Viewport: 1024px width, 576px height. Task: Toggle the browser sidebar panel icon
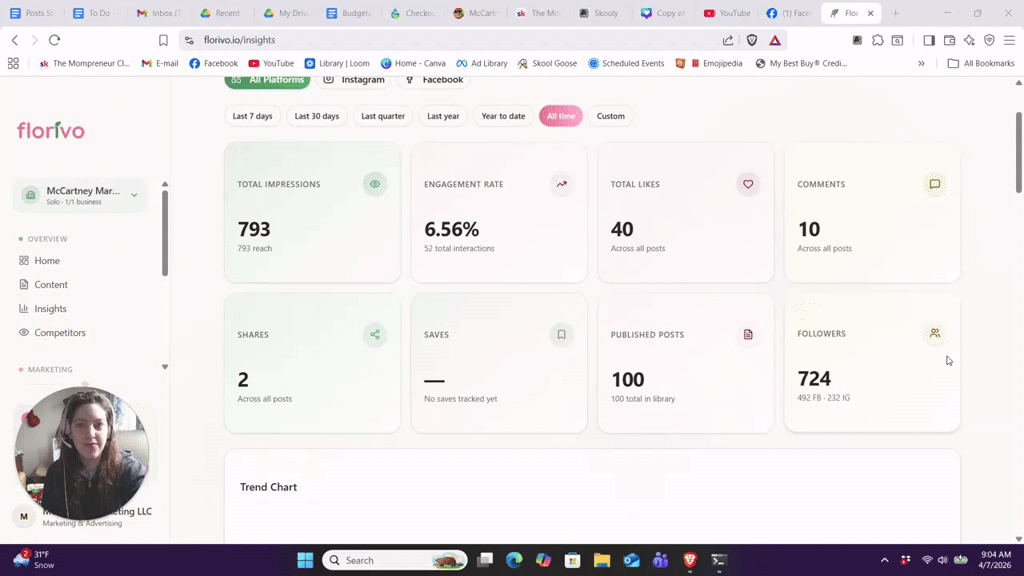coord(929,40)
